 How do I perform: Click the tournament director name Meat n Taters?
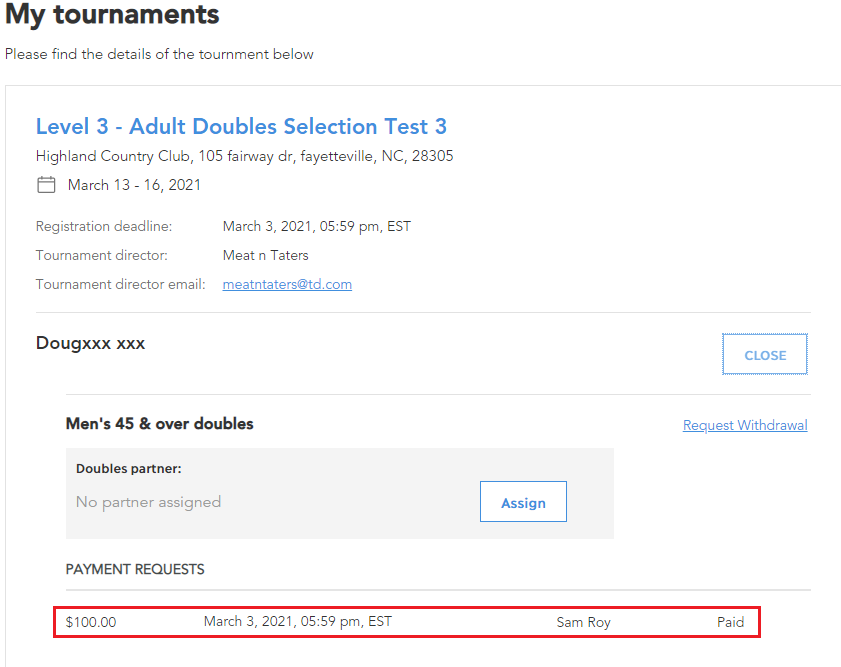265,255
